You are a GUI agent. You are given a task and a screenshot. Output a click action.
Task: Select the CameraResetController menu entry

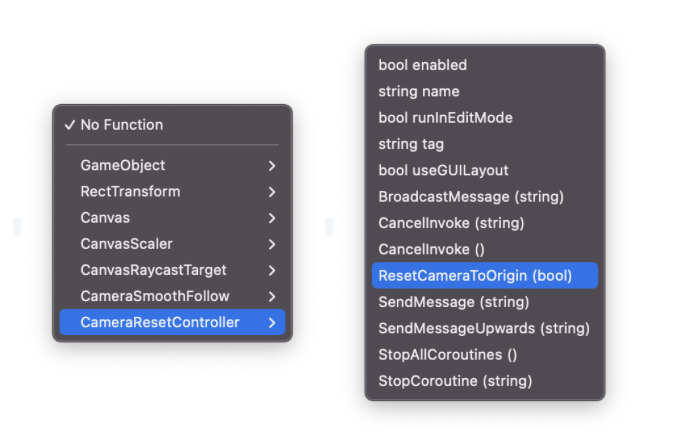click(160, 322)
